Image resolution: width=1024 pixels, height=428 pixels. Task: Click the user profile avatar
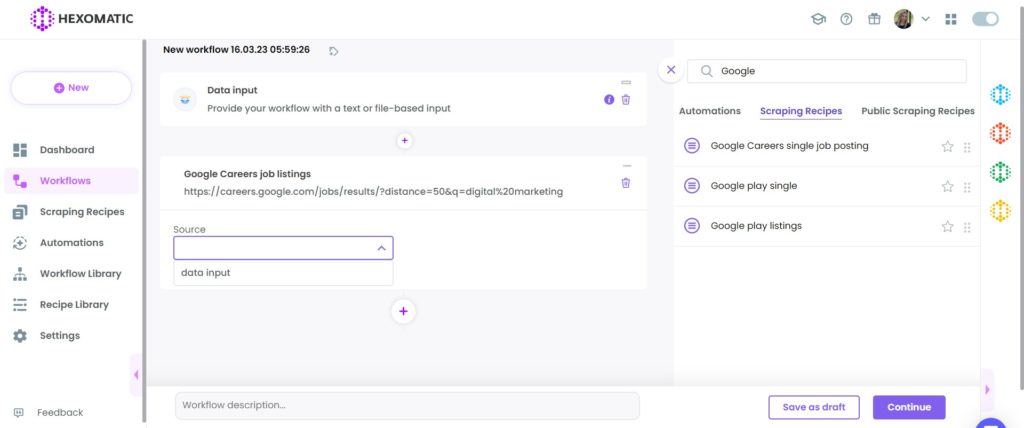click(903, 19)
